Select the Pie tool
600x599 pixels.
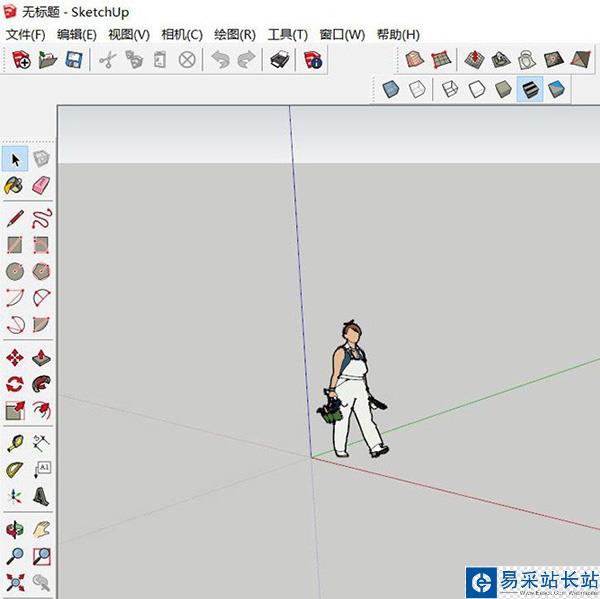click(x=41, y=325)
